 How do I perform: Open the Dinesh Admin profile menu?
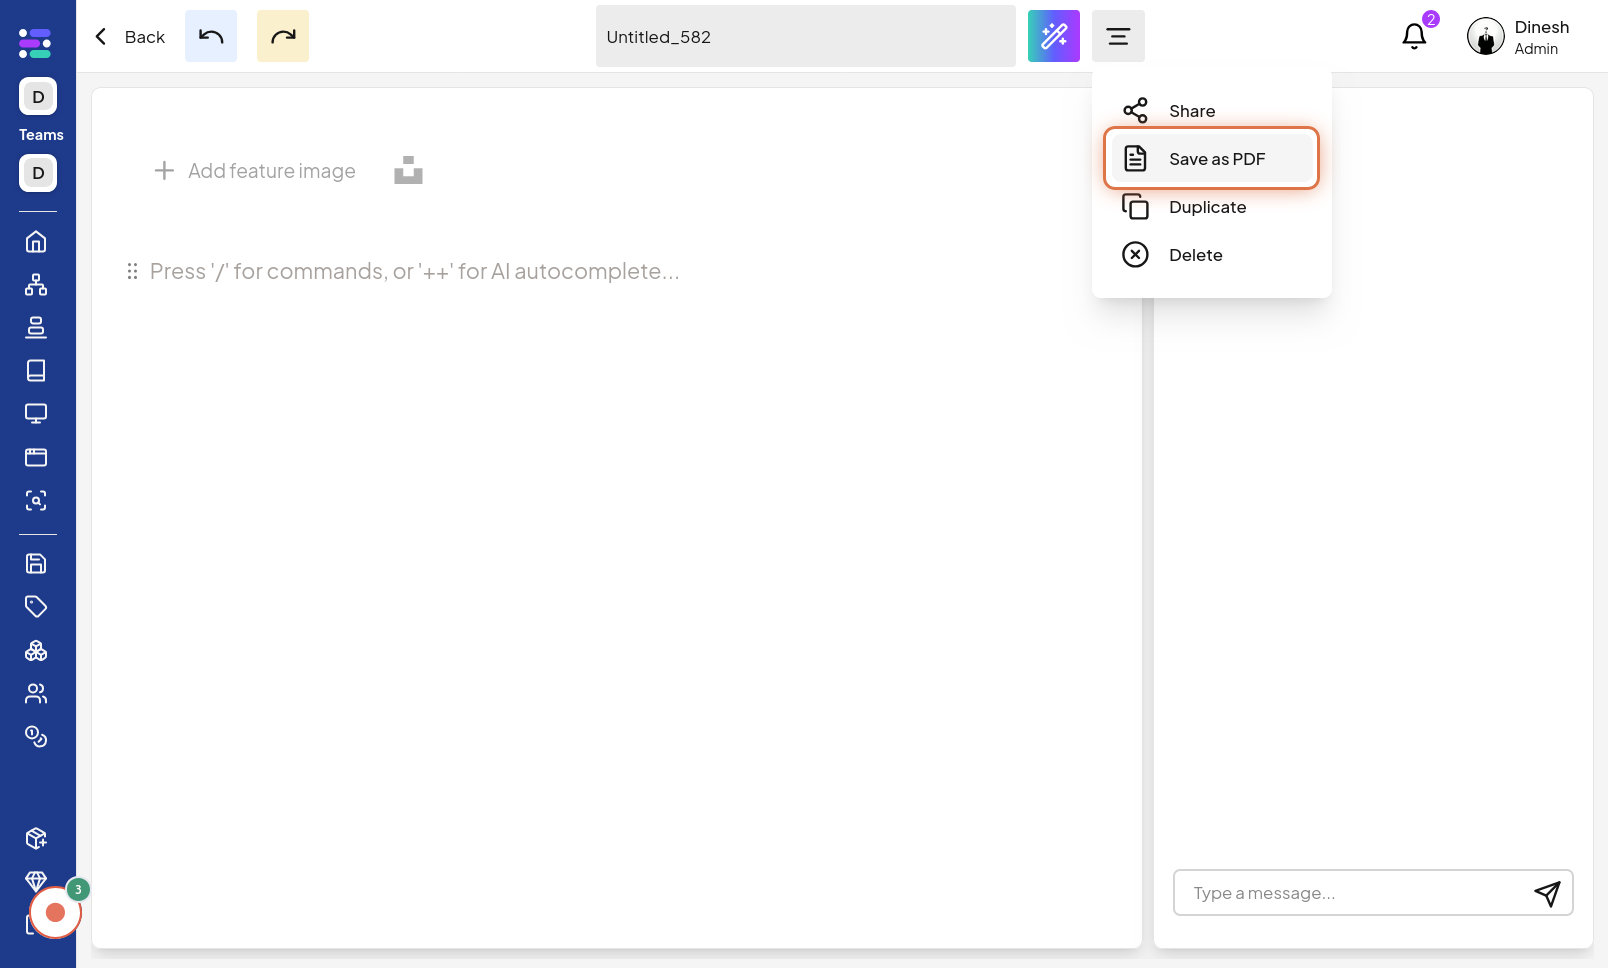(1518, 37)
